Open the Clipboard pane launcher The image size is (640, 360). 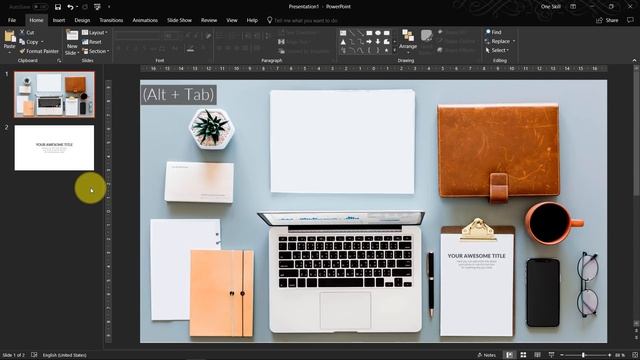(x=59, y=60)
